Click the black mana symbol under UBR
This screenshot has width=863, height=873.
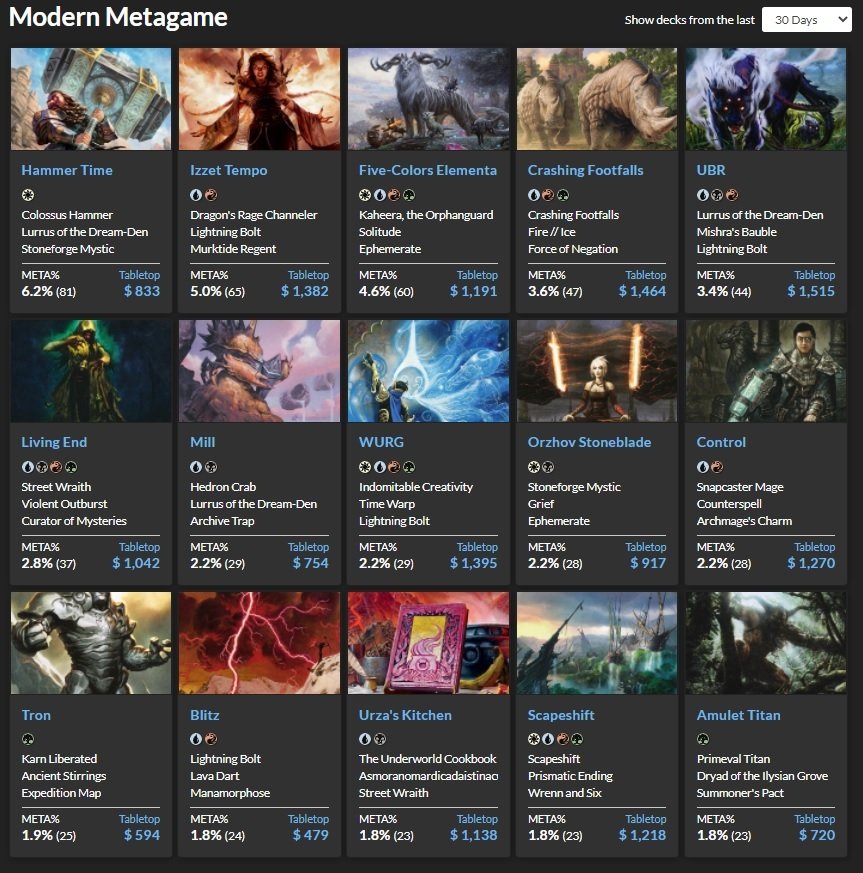pyautogui.click(x=717, y=195)
